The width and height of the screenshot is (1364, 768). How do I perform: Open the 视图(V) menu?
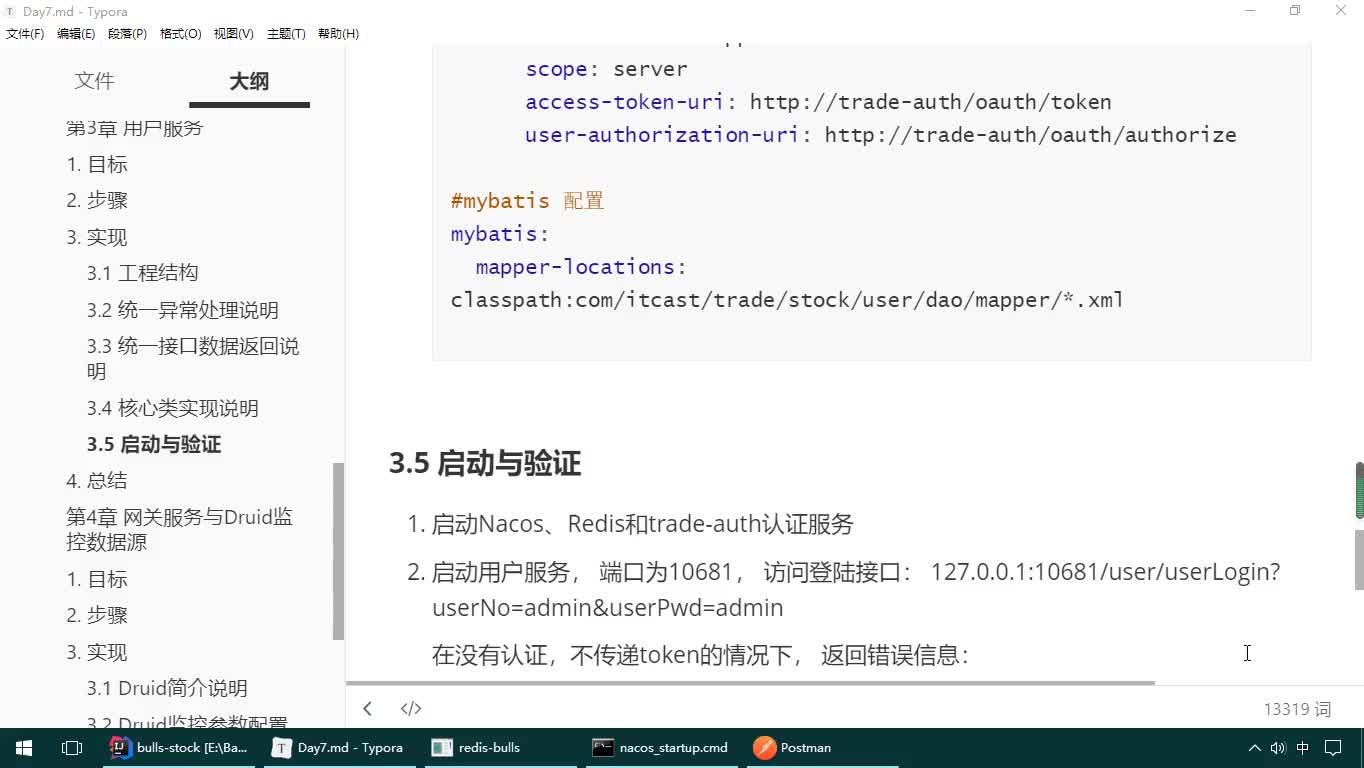(x=233, y=34)
